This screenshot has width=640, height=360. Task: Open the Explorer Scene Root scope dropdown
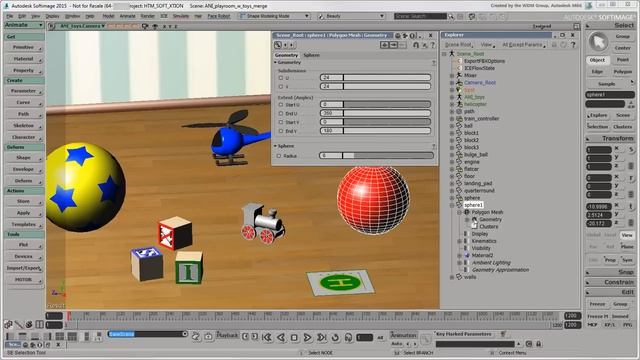coord(458,44)
